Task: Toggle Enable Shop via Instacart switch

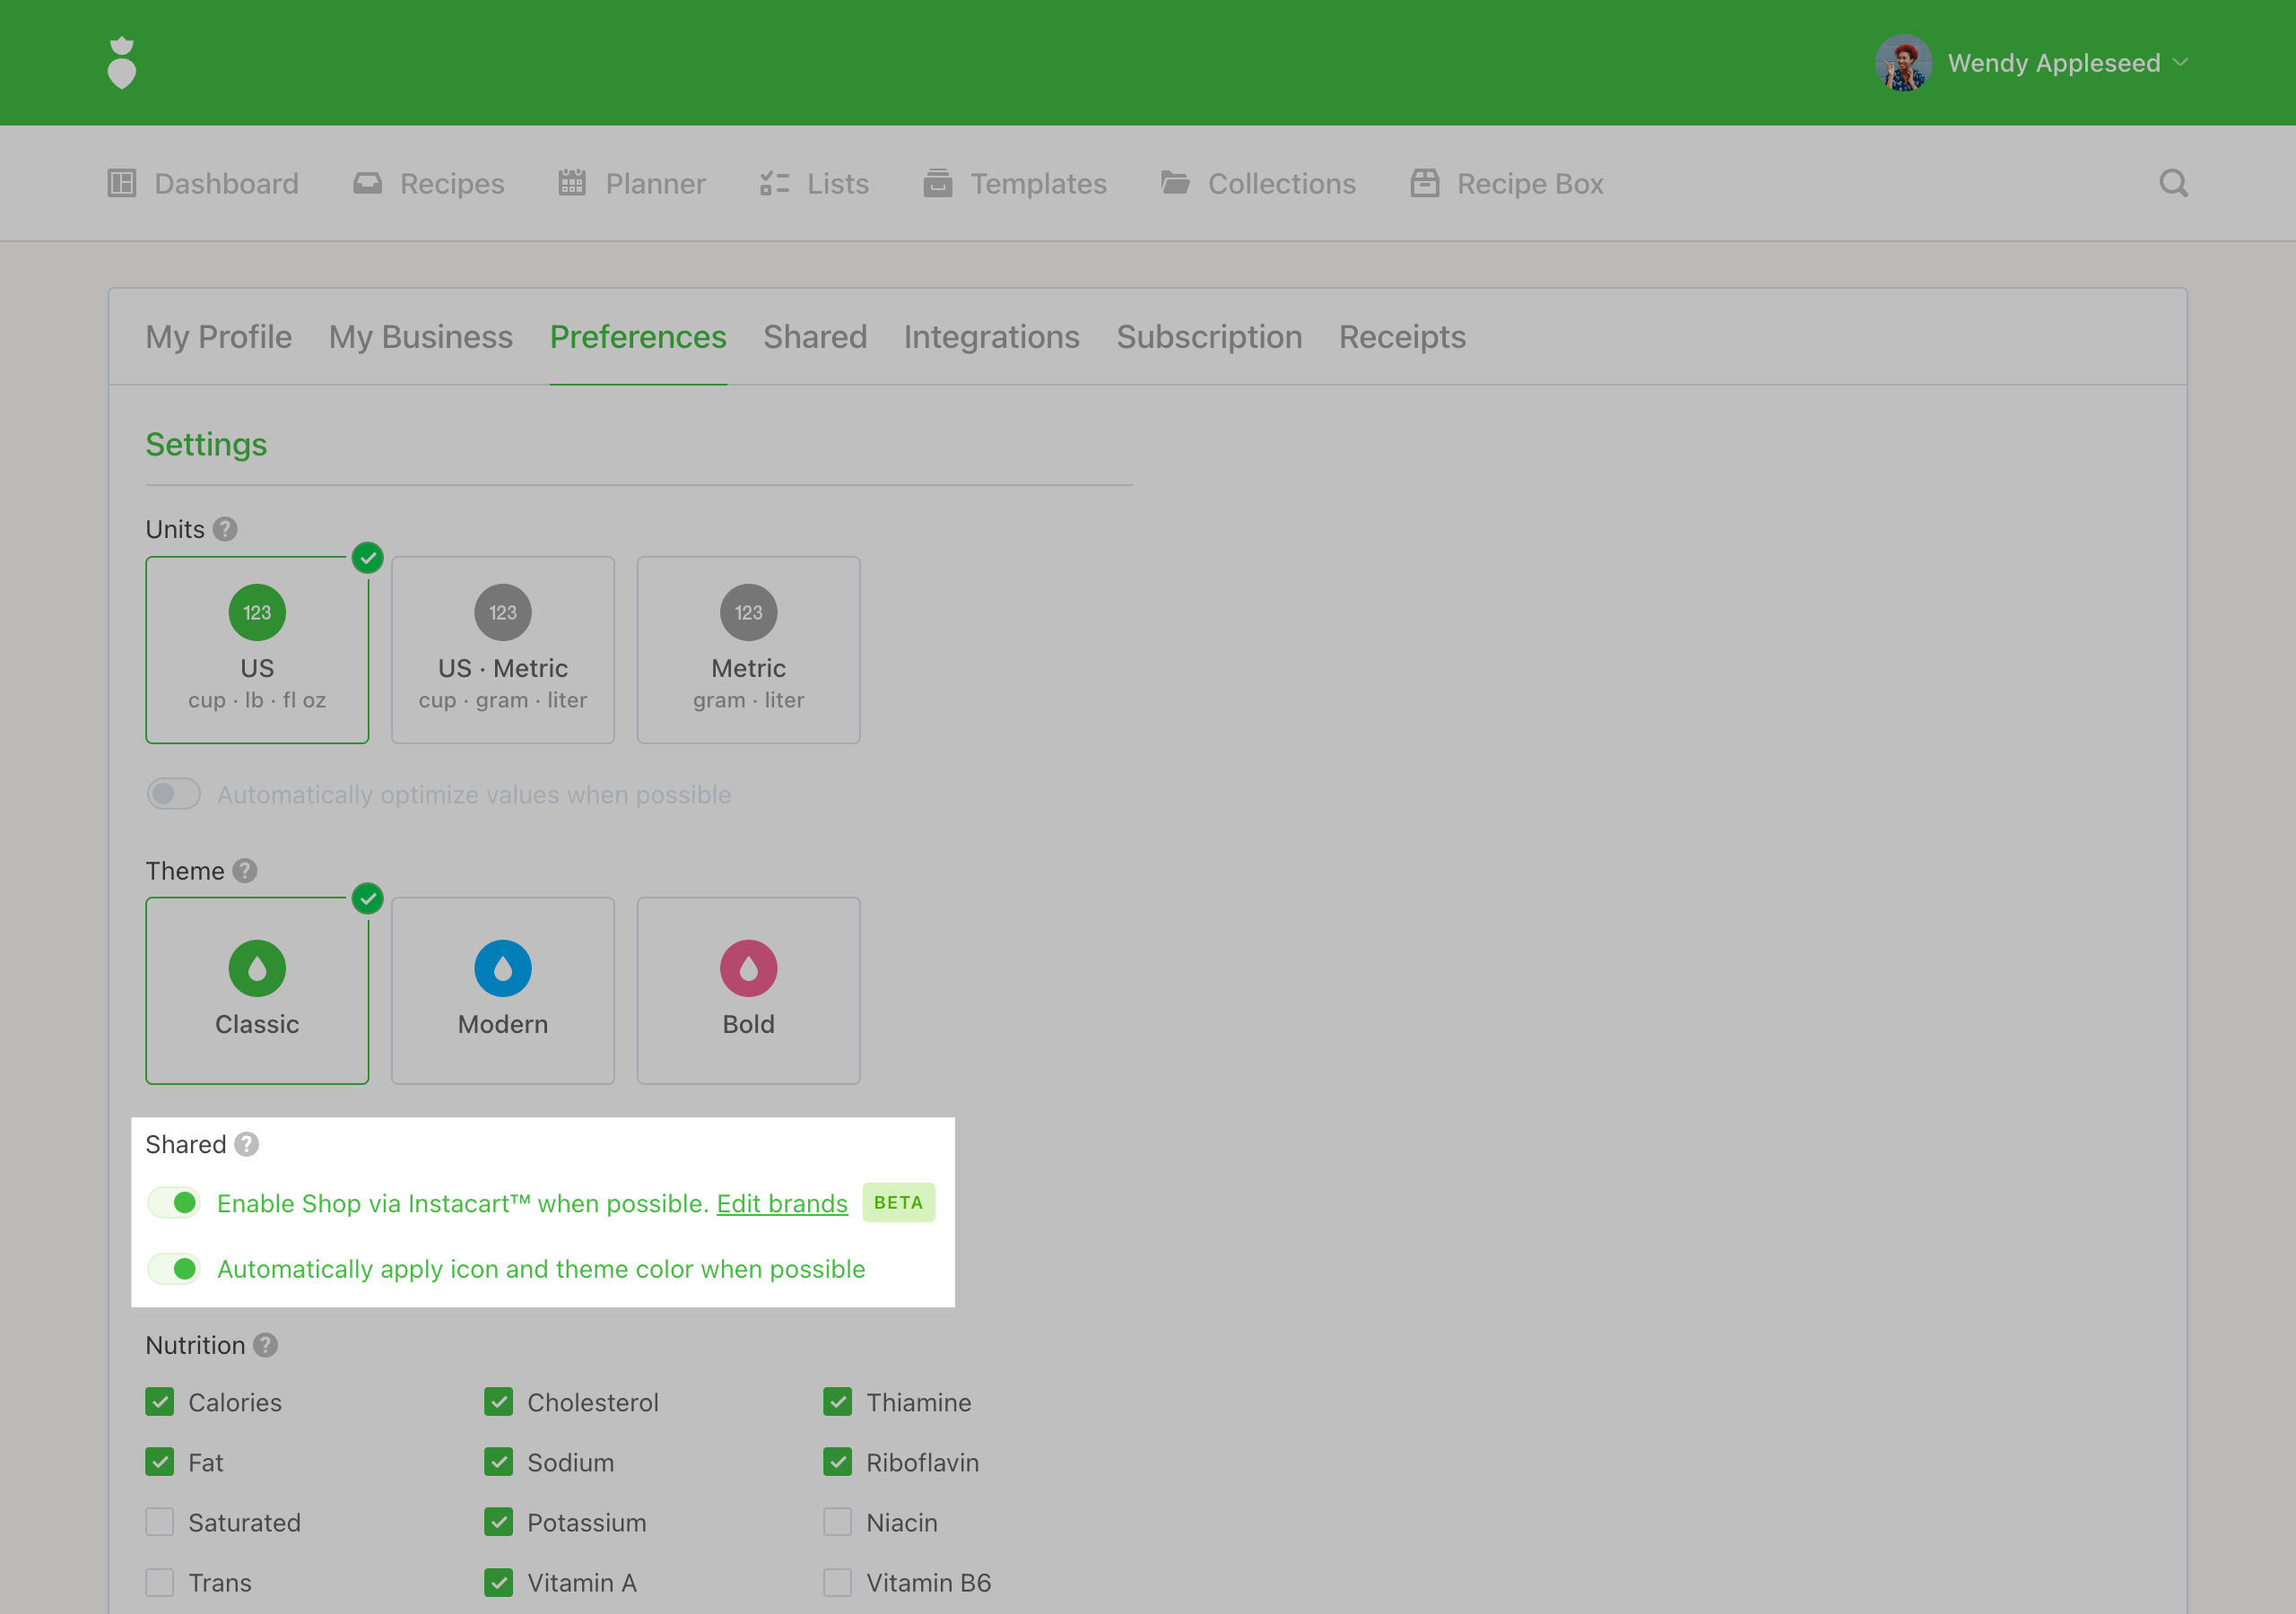Action: click(x=174, y=1203)
